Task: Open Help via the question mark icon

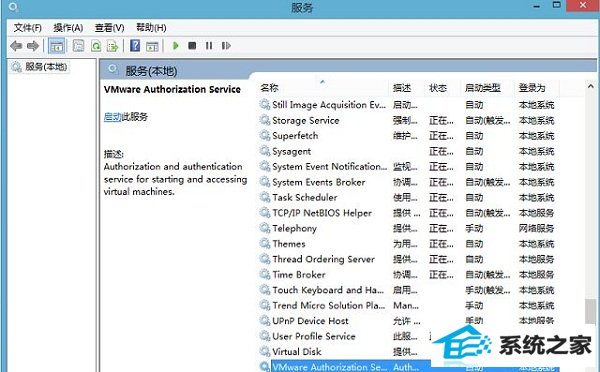Action: coord(135,46)
